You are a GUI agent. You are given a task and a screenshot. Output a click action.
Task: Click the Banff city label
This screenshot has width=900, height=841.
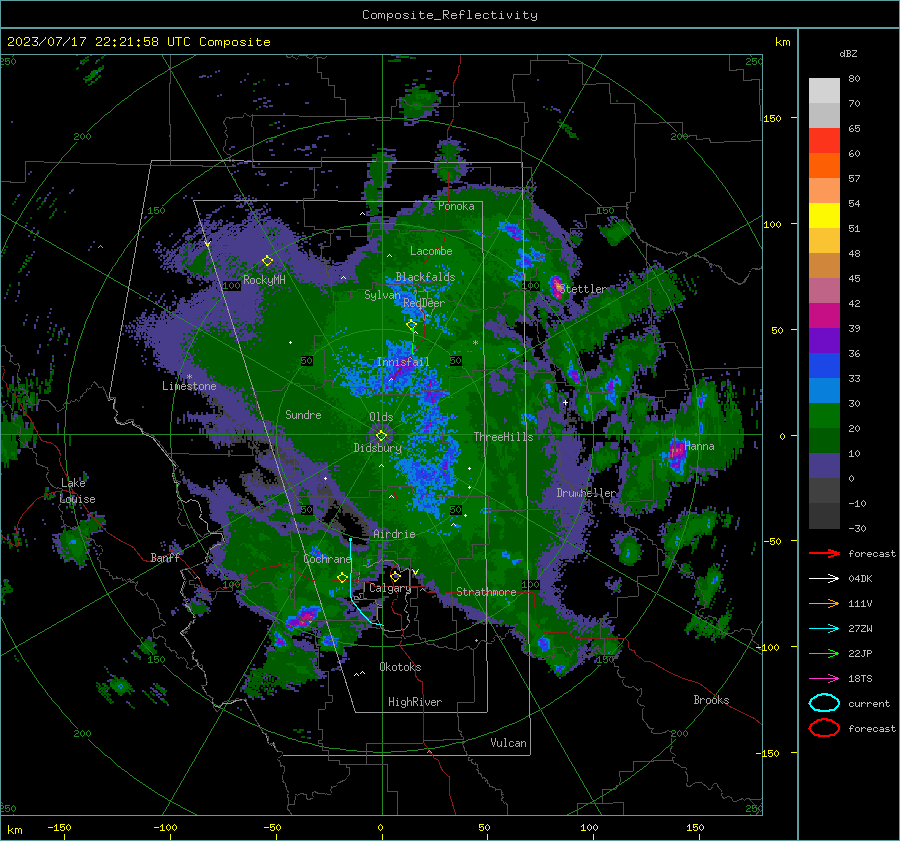[x=165, y=557]
